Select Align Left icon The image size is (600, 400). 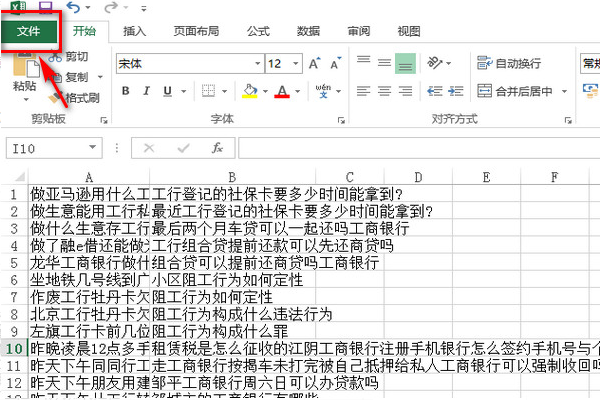tap(364, 91)
